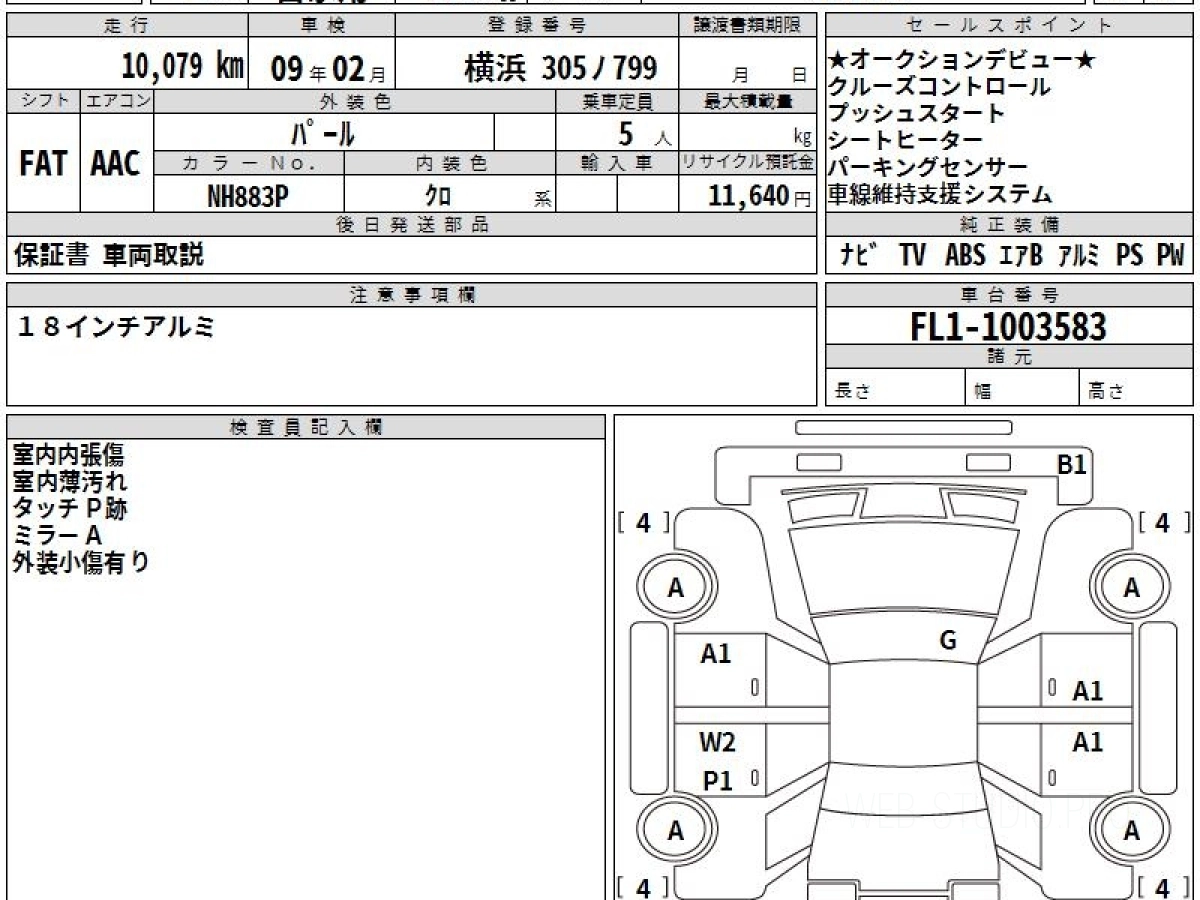The height and width of the screenshot is (900, 1200).
Task: Click the A1 mark directly above W2
Action: pyautogui.click(x=716, y=654)
